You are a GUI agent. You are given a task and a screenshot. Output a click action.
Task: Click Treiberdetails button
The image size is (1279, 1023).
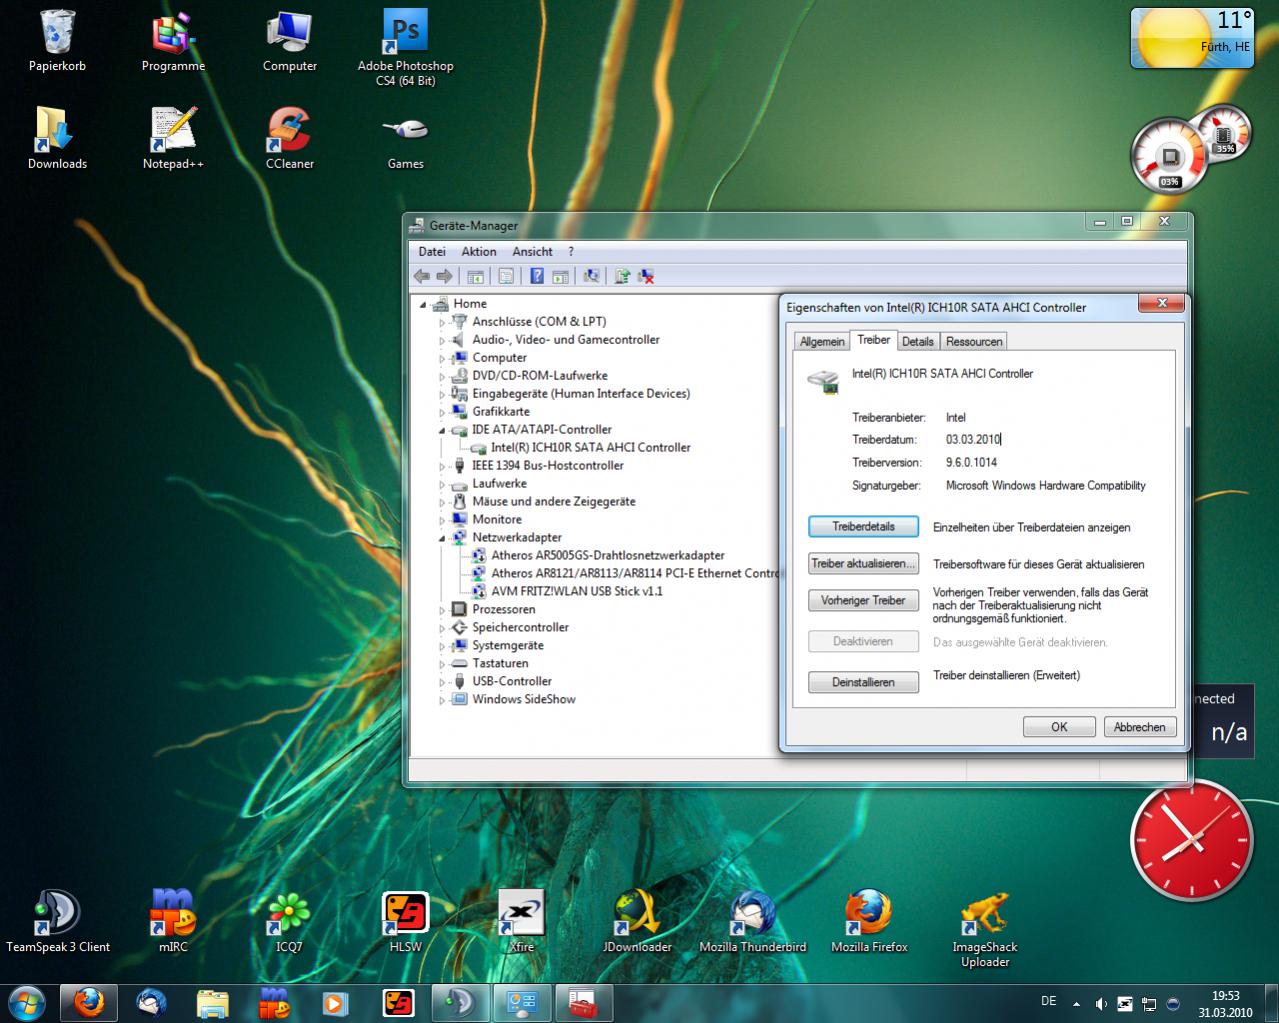tap(863, 527)
